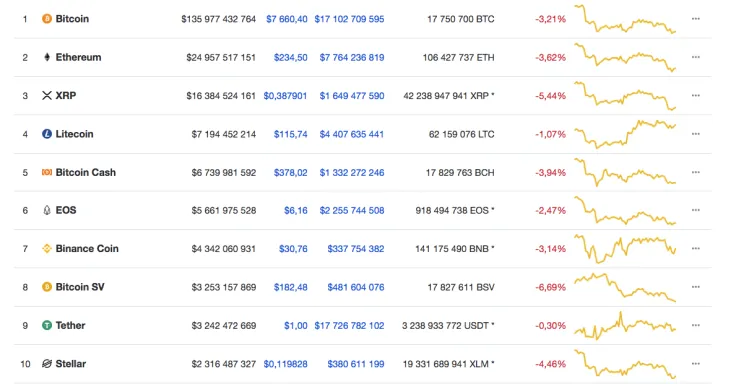The width and height of the screenshot is (736, 384).
Task: Click the Binance Coin yellow icon
Action: pyautogui.click(x=47, y=249)
